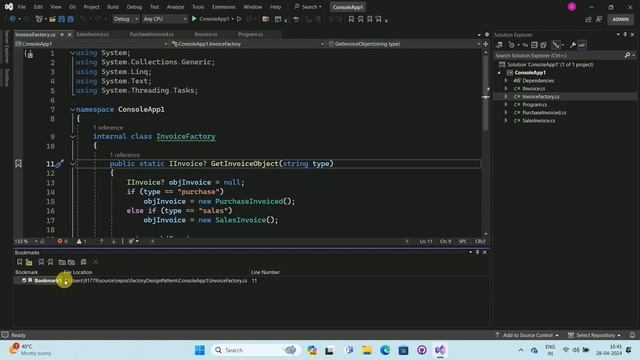Go to next bookmark in Bookmarks toolbar

click(50, 262)
